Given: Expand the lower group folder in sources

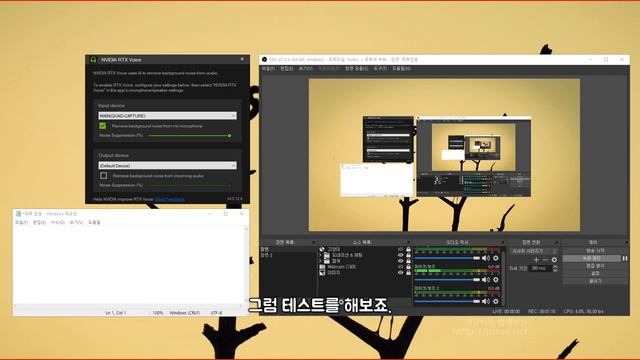Looking at the screenshot, I should tap(320, 260).
